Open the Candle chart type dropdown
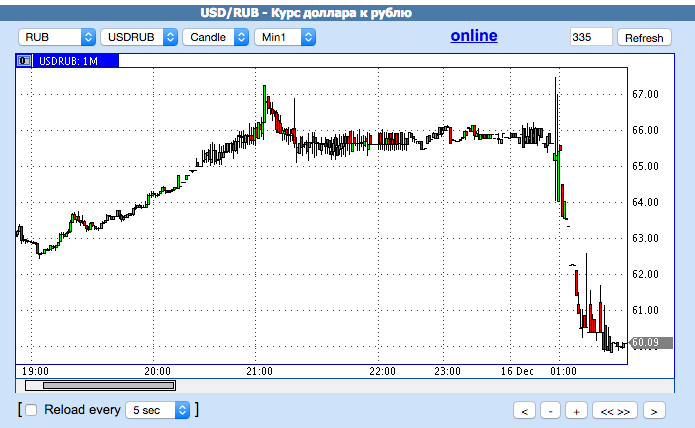 click(215, 37)
